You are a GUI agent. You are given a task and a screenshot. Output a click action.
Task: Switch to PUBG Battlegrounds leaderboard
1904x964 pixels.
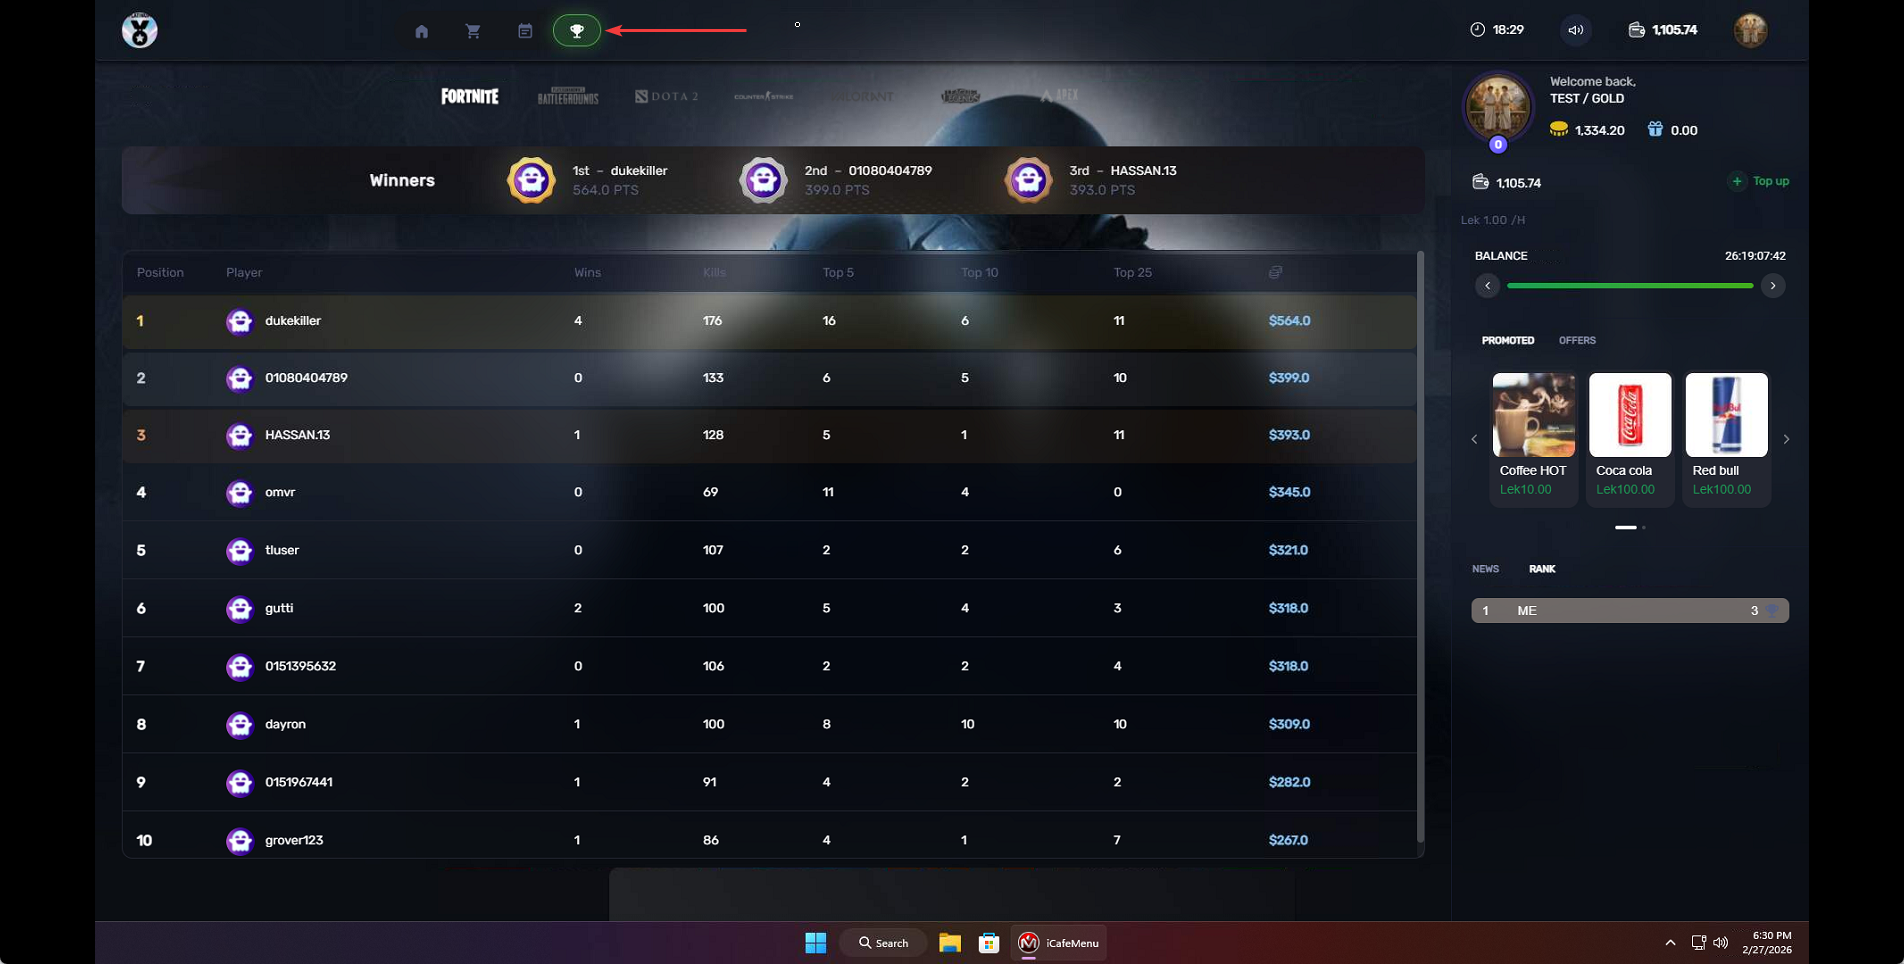coord(568,96)
